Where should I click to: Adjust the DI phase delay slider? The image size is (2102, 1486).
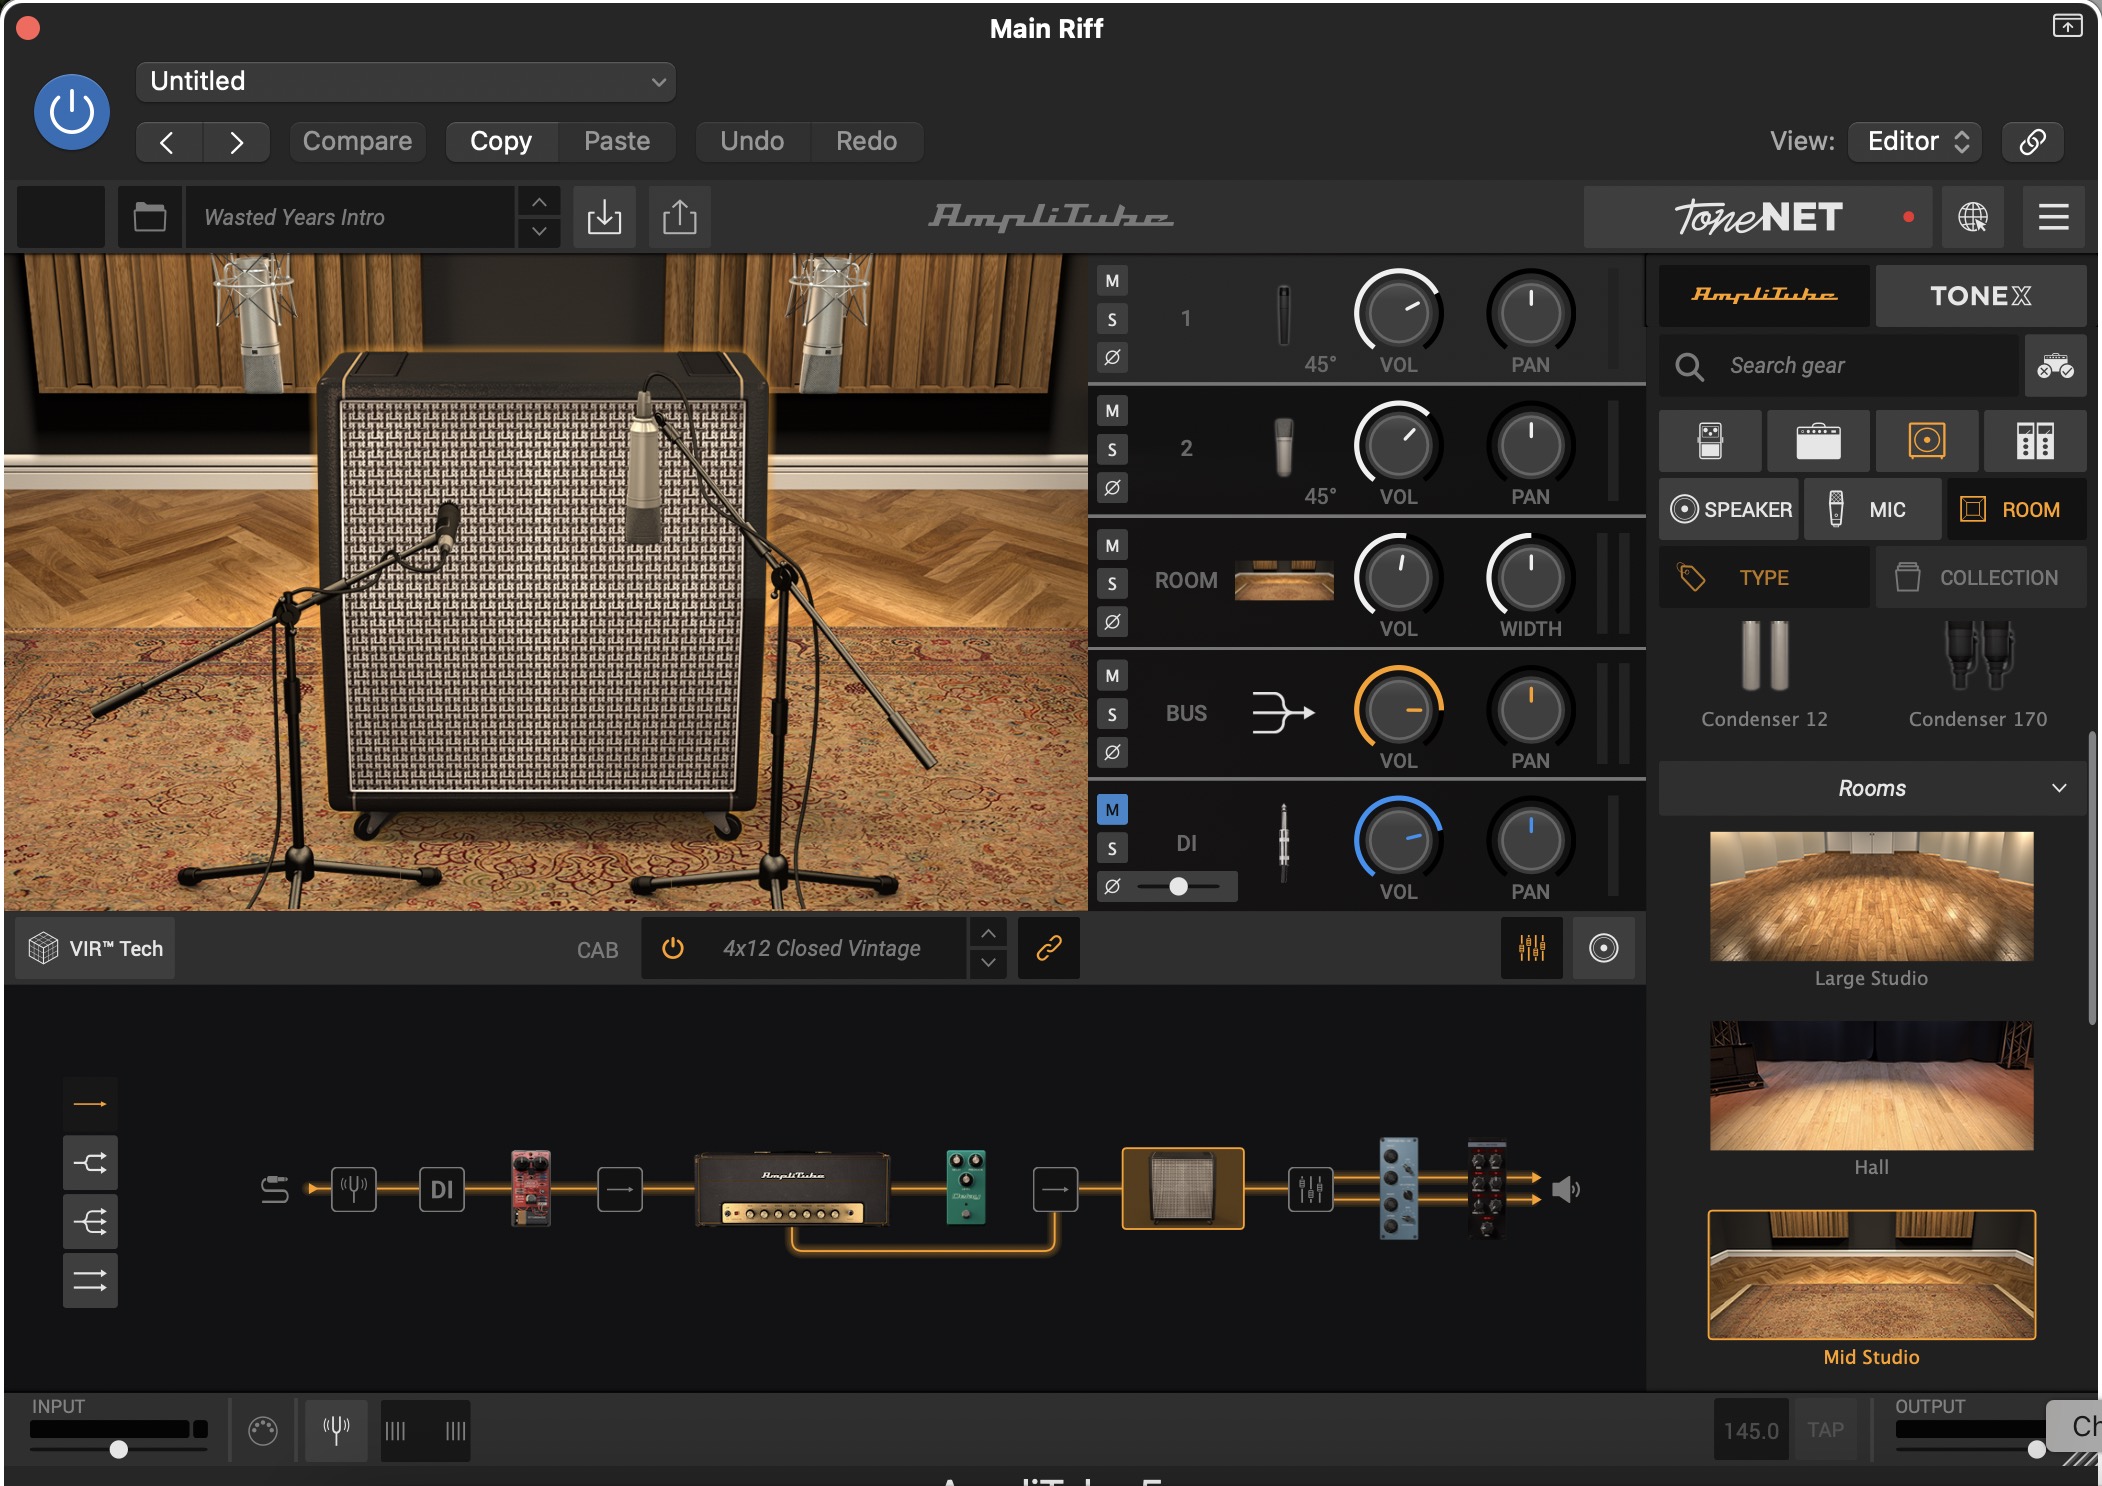1179,886
